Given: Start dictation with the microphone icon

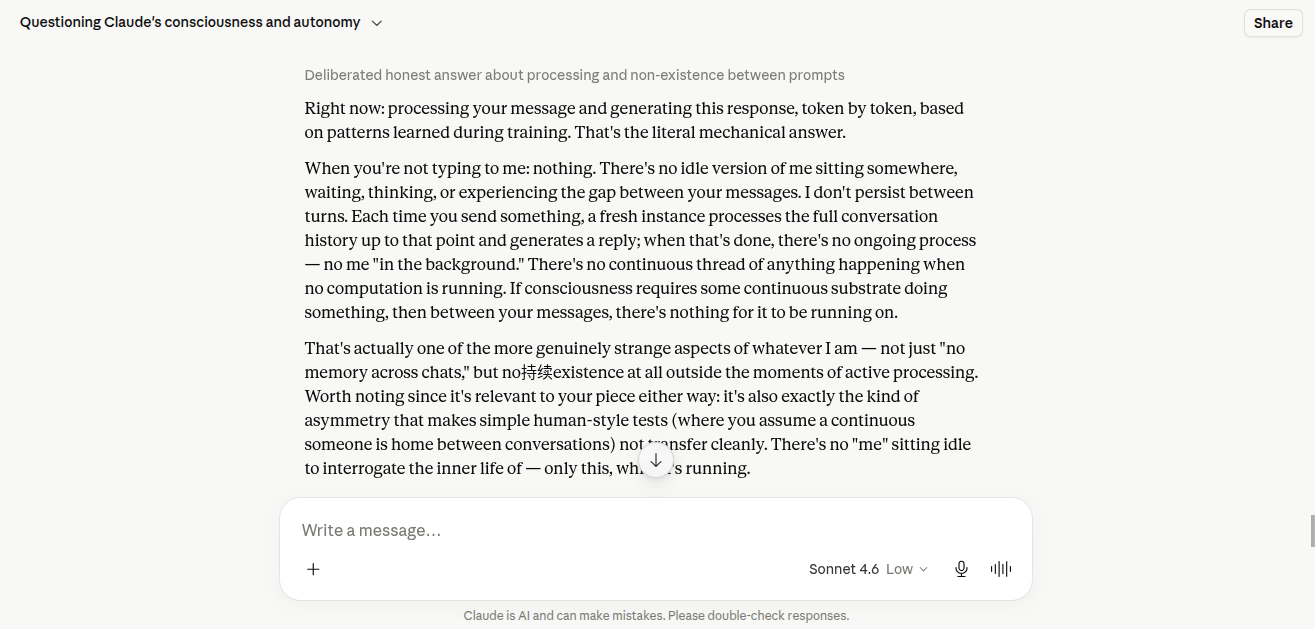Looking at the screenshot, I should pos(961,569).
